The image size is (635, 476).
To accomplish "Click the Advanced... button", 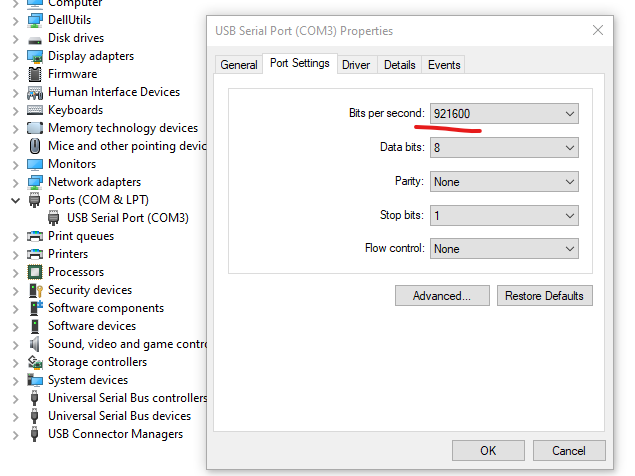I will 442,296.
